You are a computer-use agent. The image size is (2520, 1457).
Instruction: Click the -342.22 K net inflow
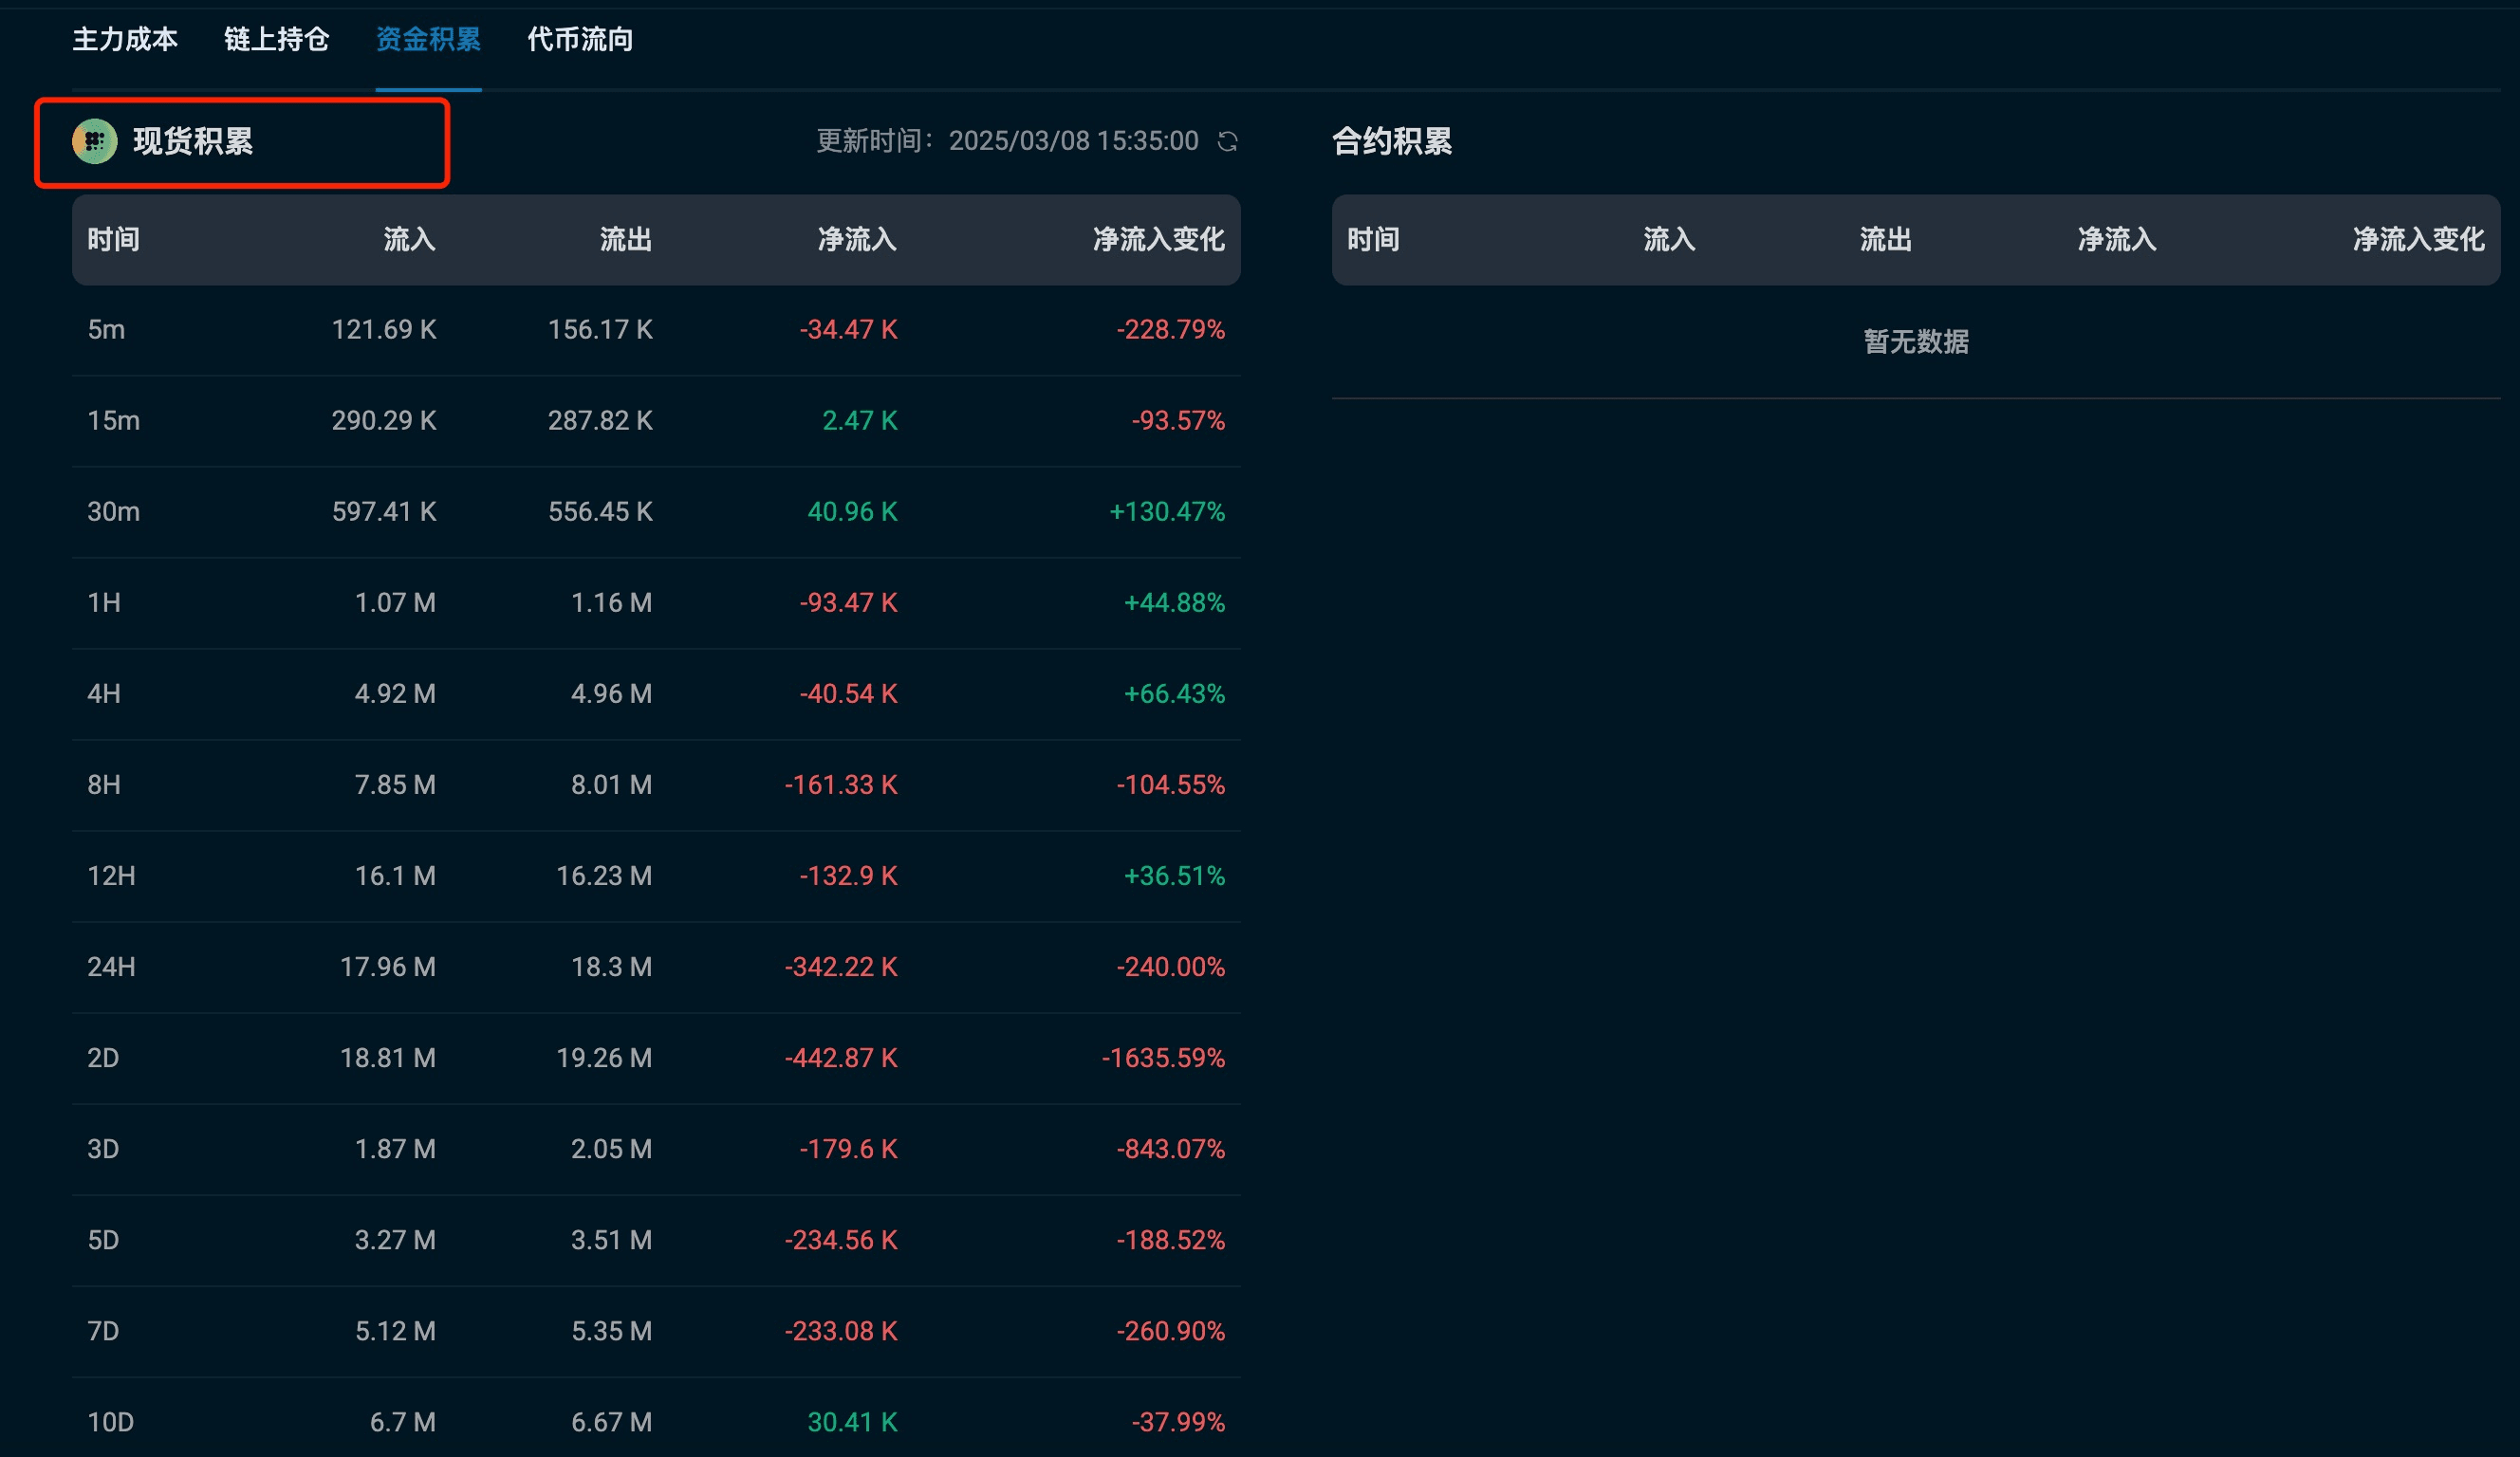click(841, 967)
